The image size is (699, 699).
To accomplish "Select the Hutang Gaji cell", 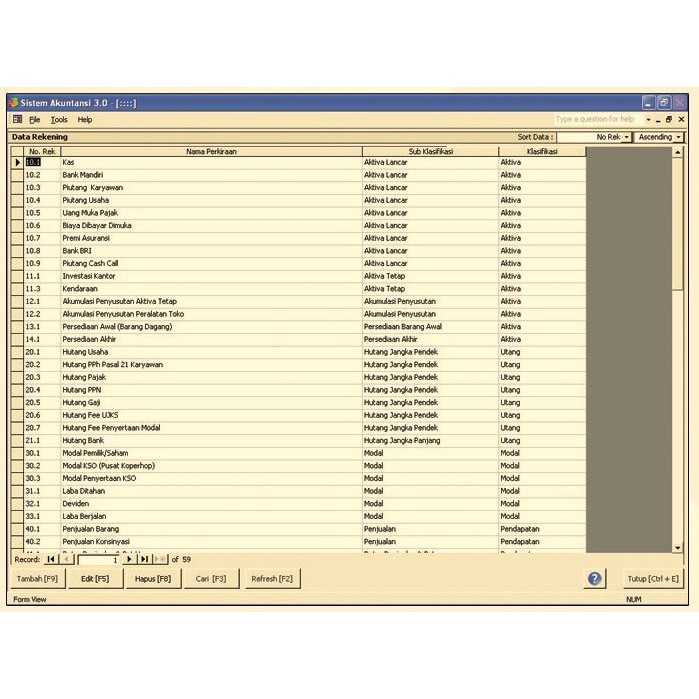I will (x=211, y=403).
